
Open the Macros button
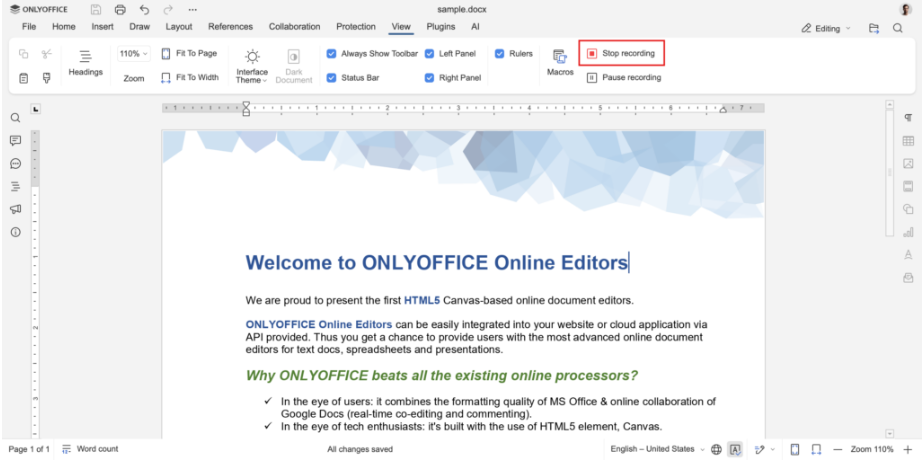click(560, 63)
